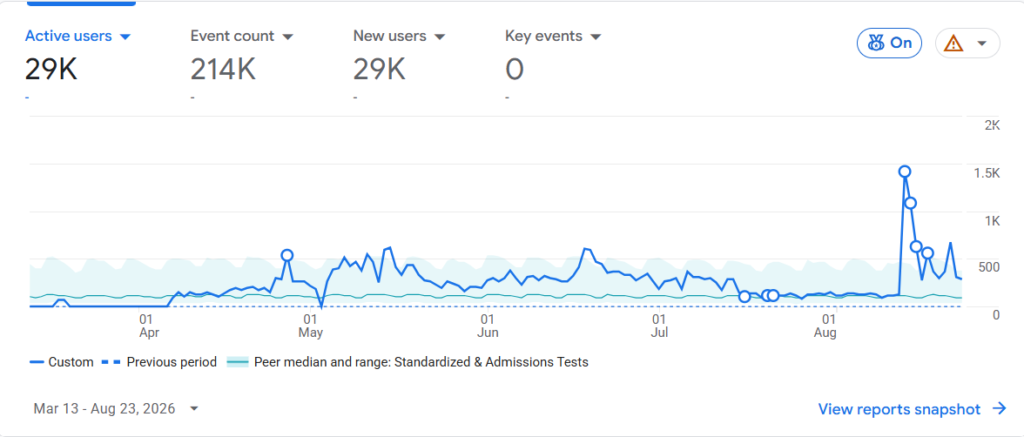Expand the warning dropdown arrow
The width and height of the screenshot is (1024, 437).
(981, 44)
